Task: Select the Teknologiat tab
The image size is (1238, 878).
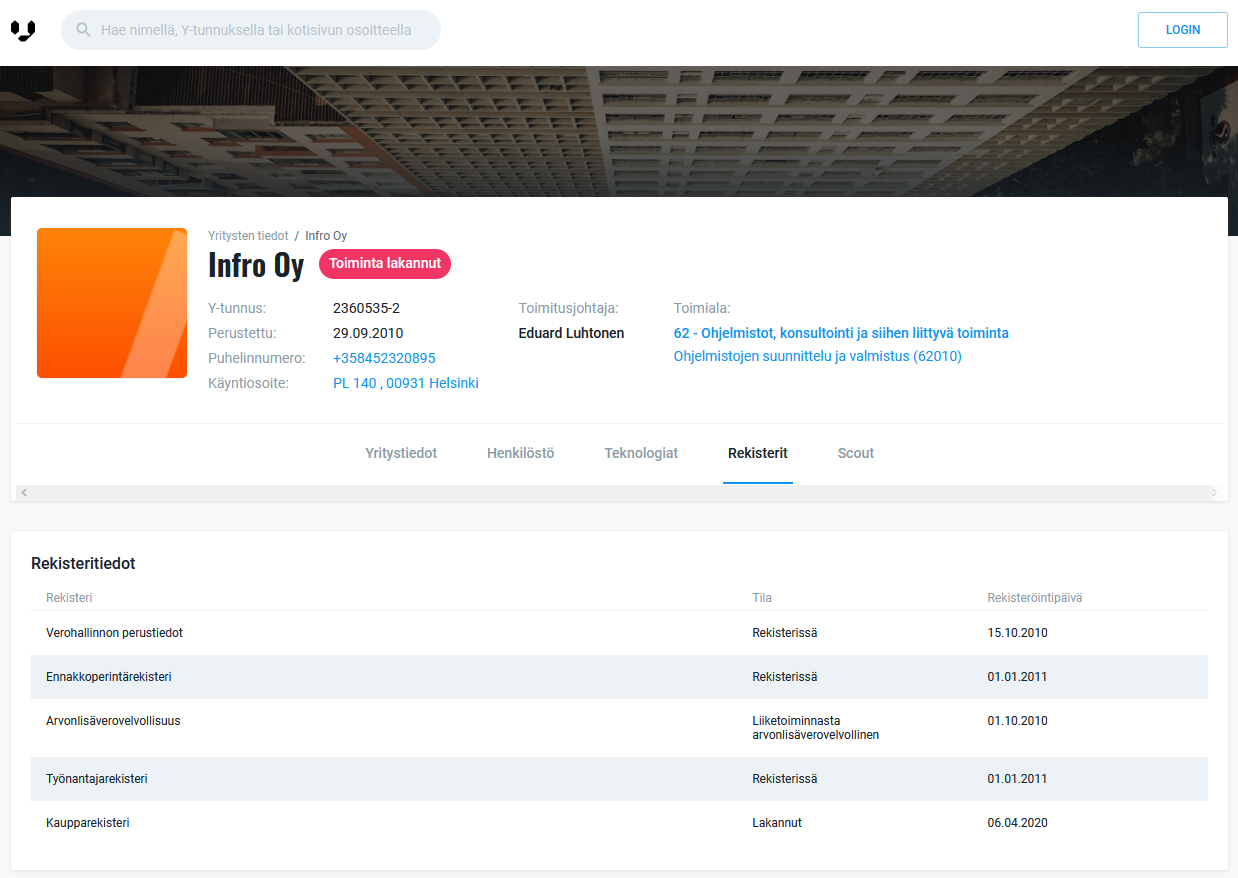Action: point(641,453)
